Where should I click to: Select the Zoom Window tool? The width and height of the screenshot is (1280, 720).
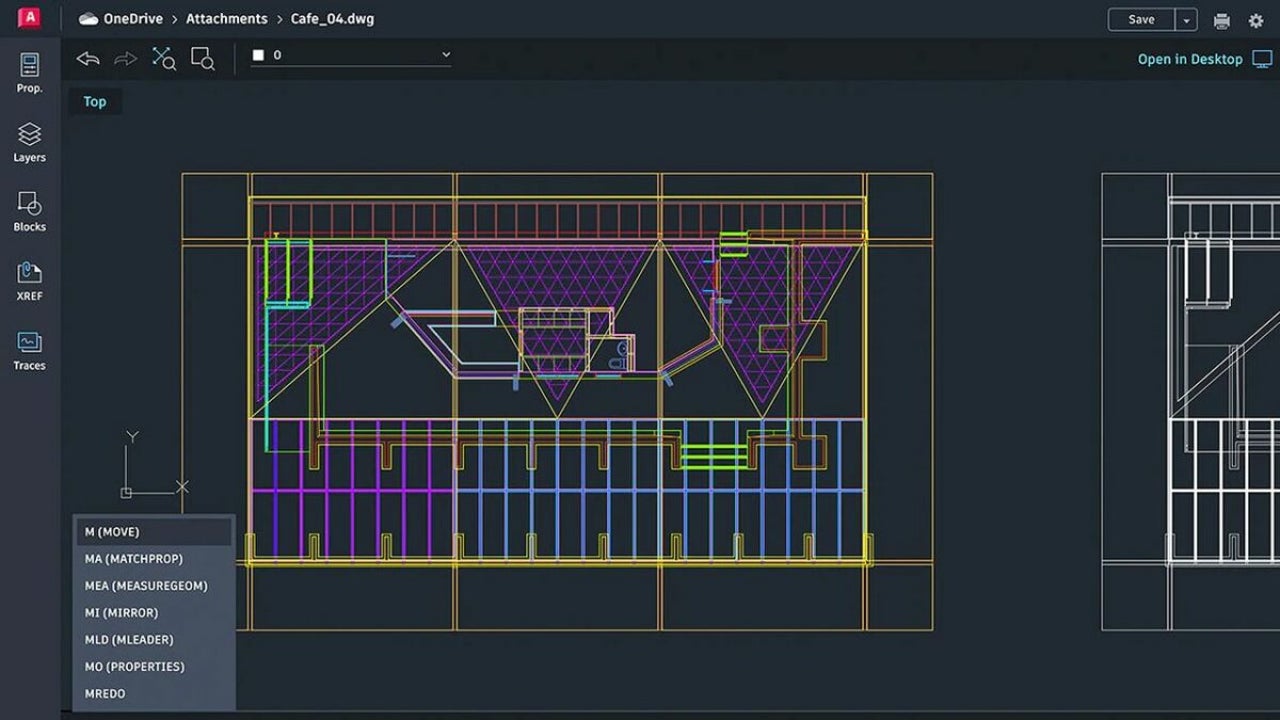click(x=202, y=58)
